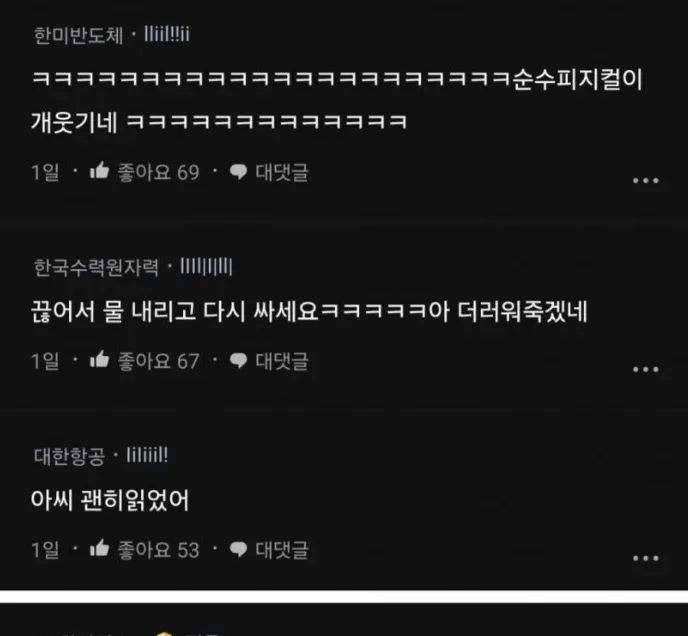Screen dimensions: 688x636
Task: Open 한국수력원자력 company name link
Action: [x=96, y=267]
